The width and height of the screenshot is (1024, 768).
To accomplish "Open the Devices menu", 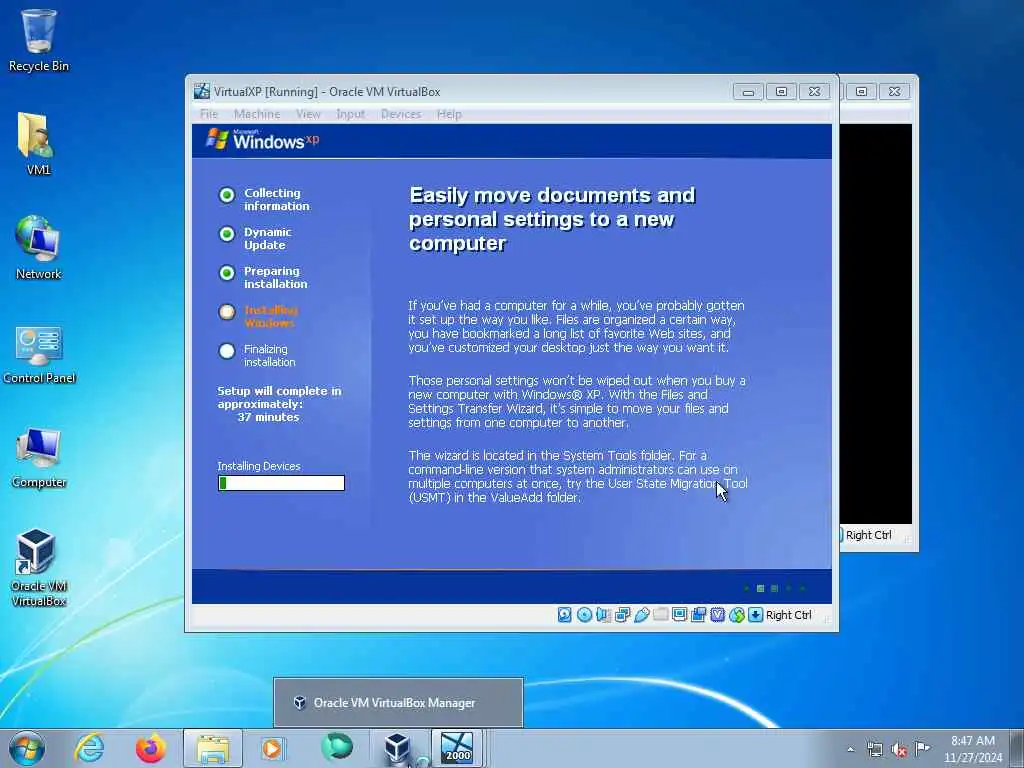I will pos(401,114).
